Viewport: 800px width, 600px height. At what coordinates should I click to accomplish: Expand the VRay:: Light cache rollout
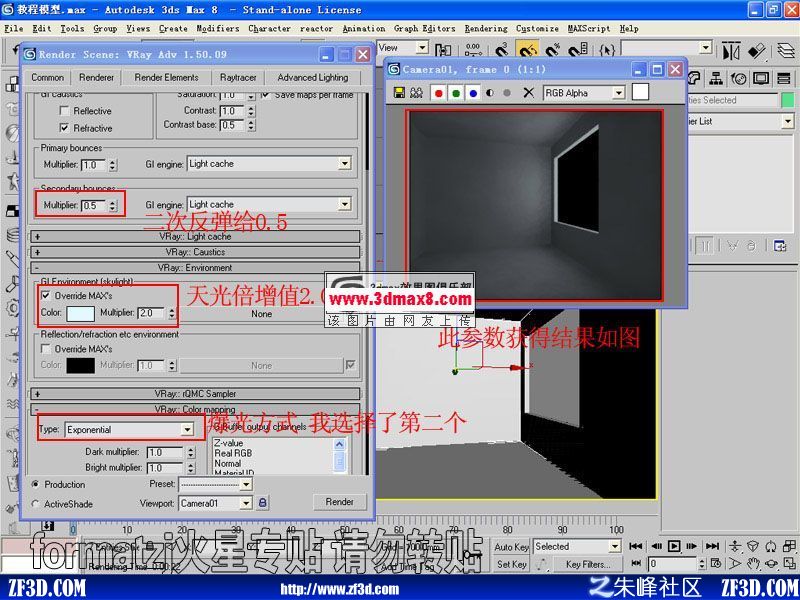coord(195,237)
